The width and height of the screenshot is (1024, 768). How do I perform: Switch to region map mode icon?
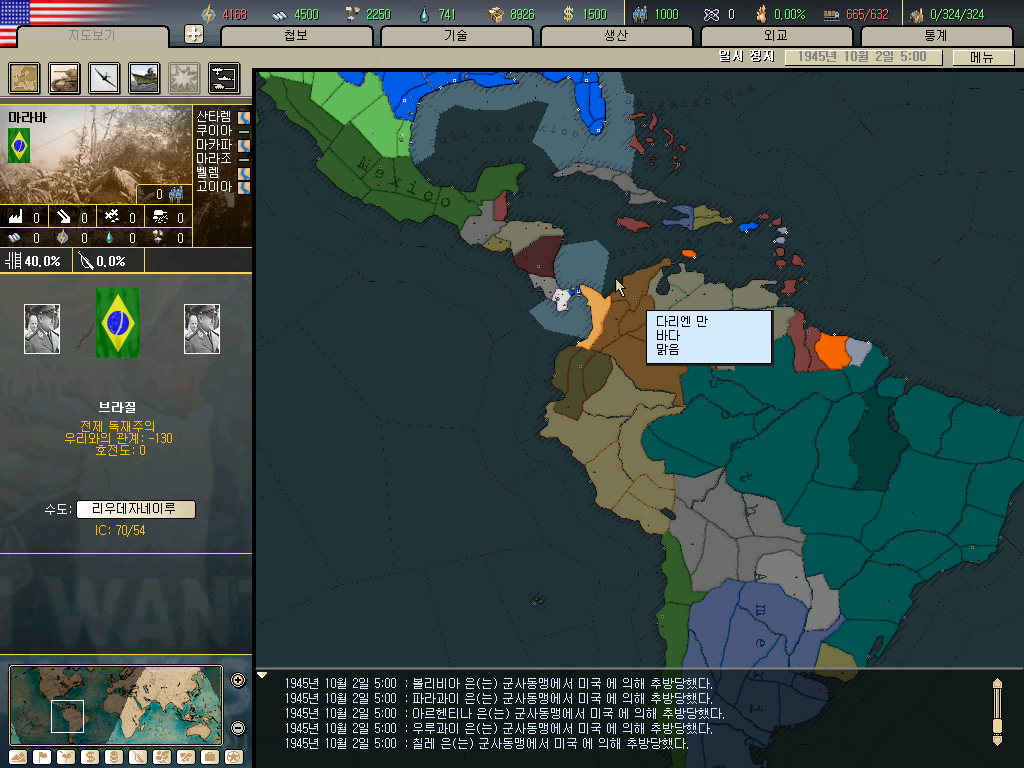click(162, 757)
